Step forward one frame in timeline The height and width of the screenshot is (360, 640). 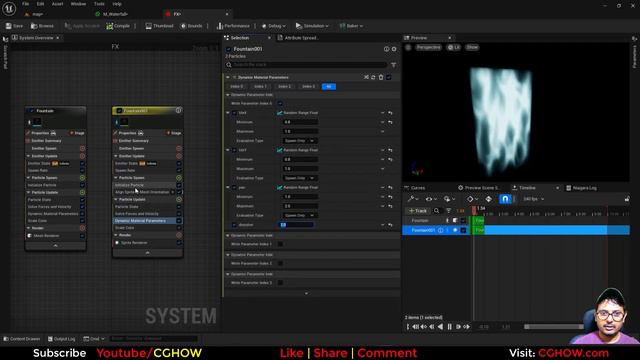(x=458, y=327)
